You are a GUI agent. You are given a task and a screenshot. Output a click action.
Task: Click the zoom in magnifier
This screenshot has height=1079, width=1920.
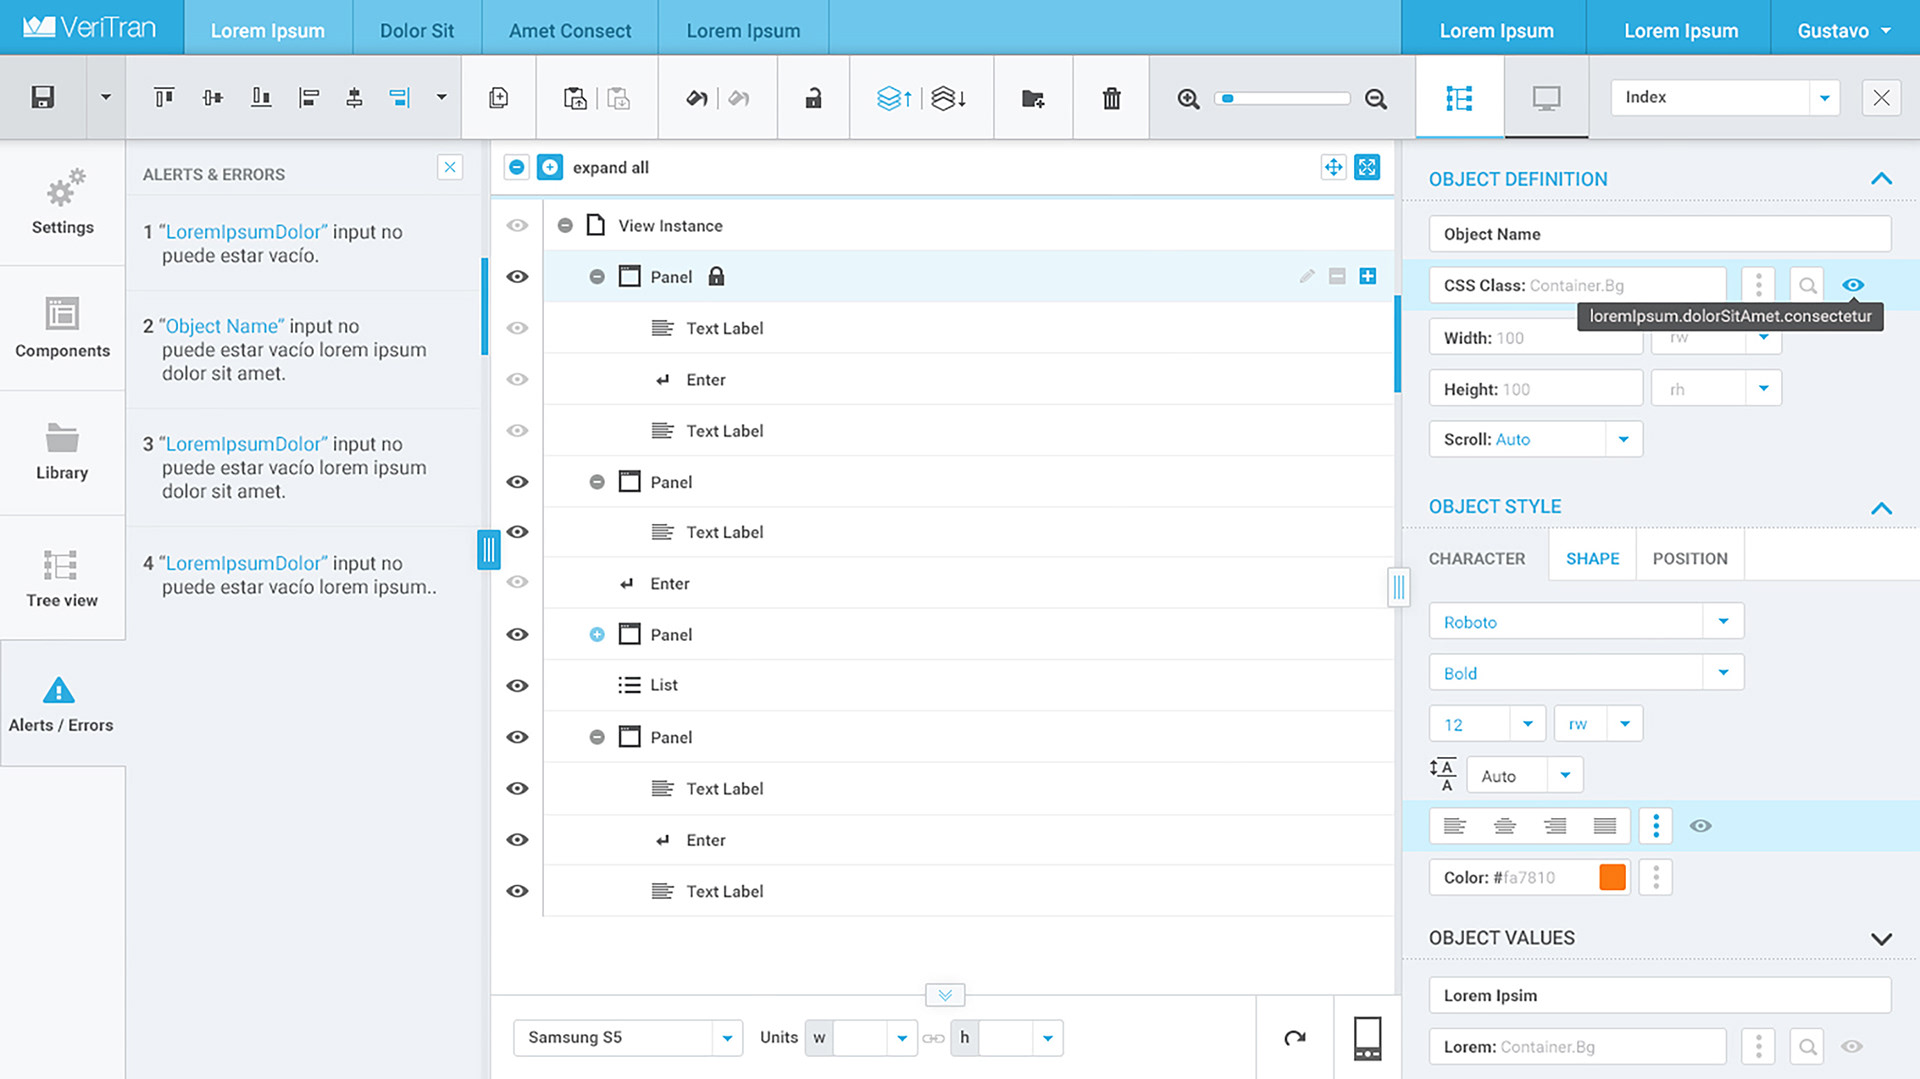pos(1188,98)
